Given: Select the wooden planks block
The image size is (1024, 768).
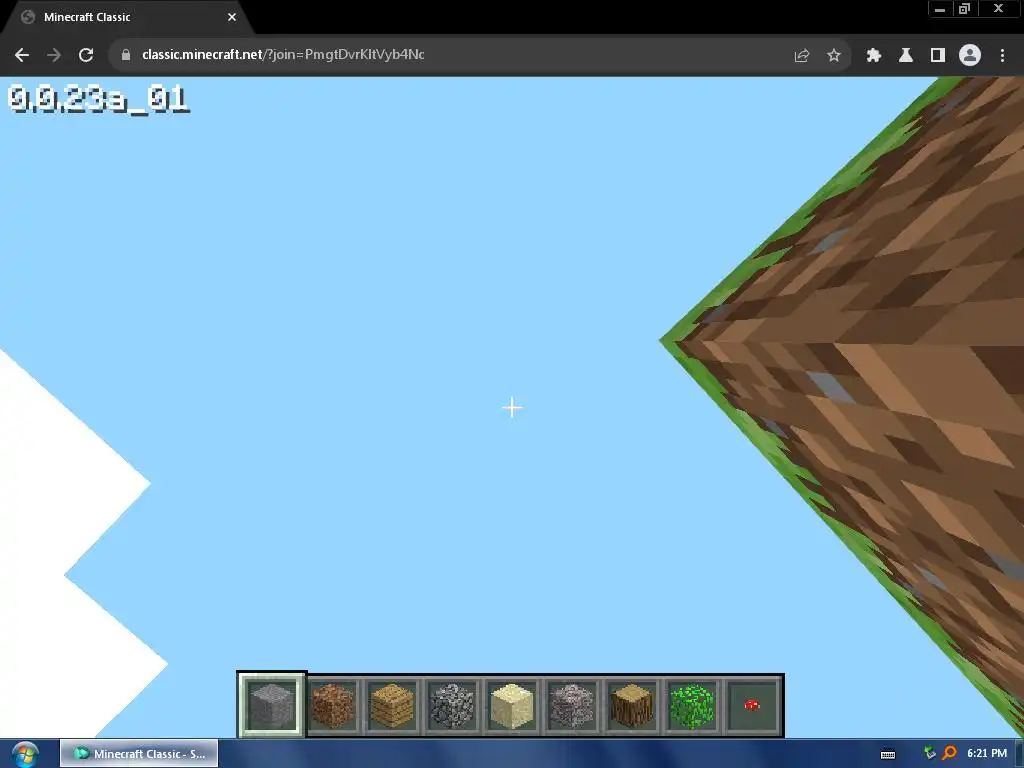Looking at the screenshot, I should [392, 705].
